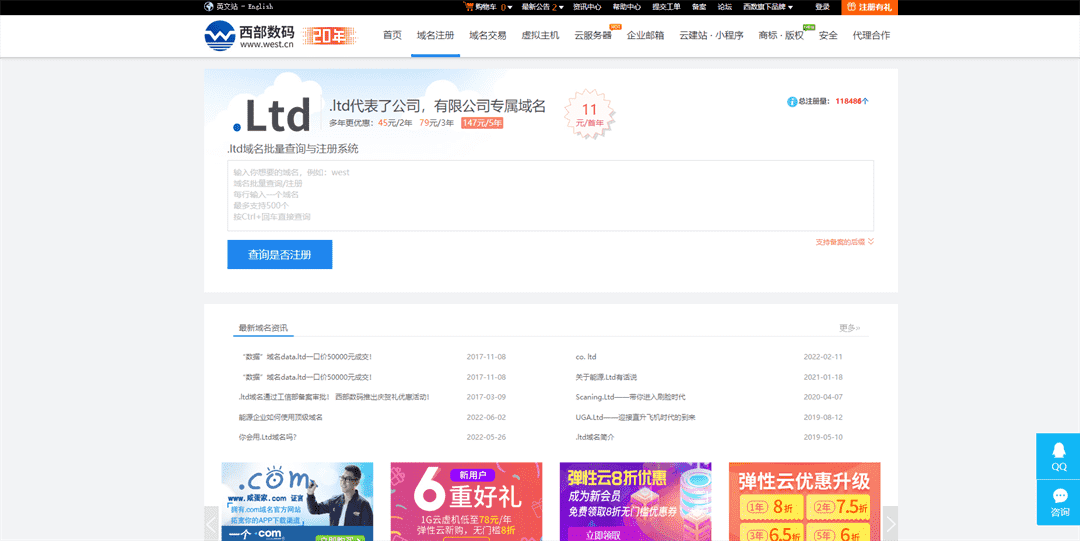Open article 关于能源.Ltd有话说
The height and width of the screenshot is (541, 1080).
(x=606, y=377)
